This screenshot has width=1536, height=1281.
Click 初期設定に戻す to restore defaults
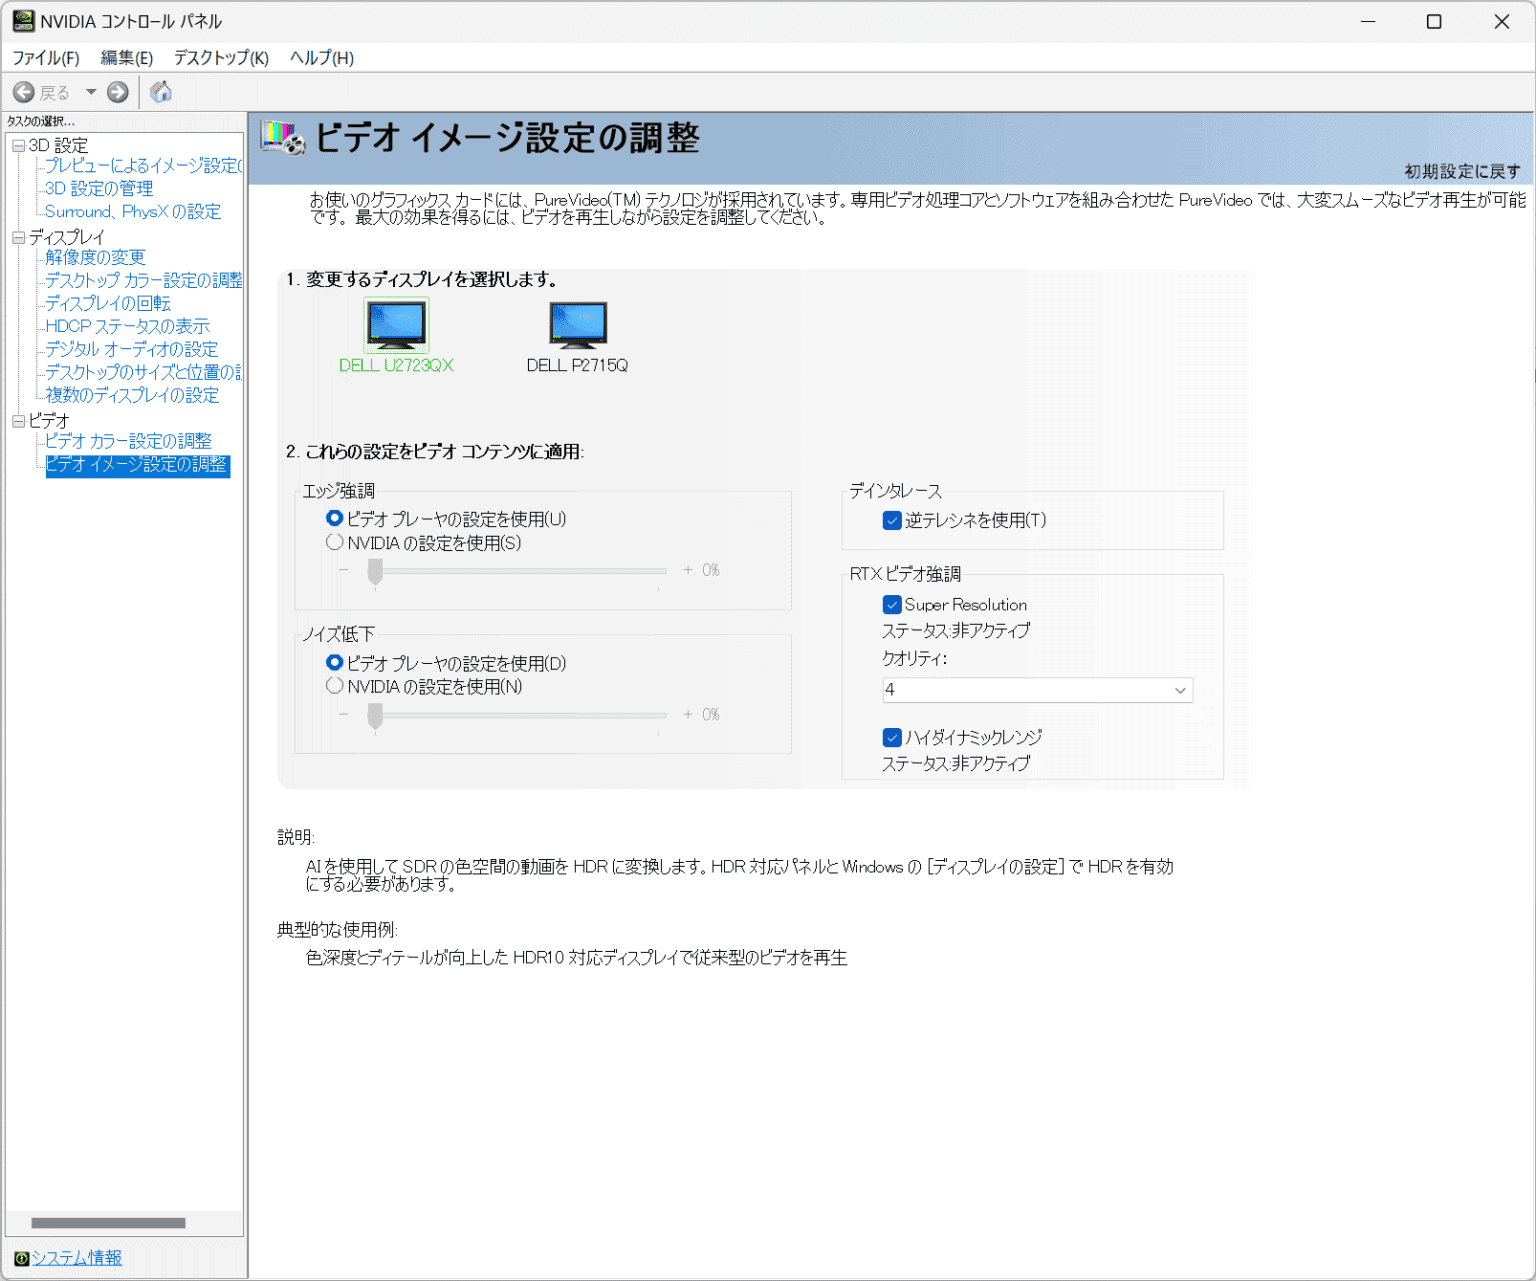pyautogui.click(x=1462, y=171)
